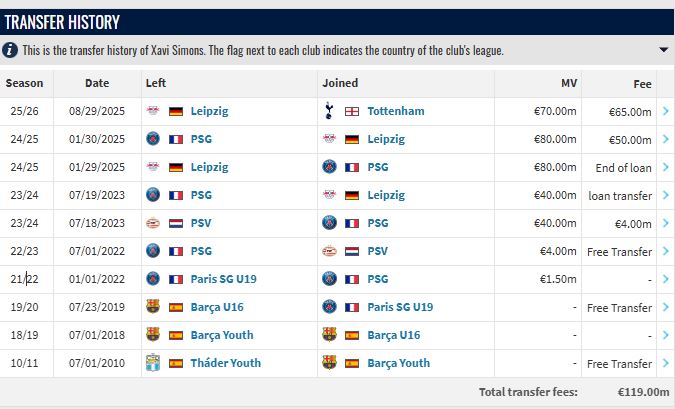Click Thåder Youth club crest icon
The height and width of the screenshot is (409, 675).
153,363
